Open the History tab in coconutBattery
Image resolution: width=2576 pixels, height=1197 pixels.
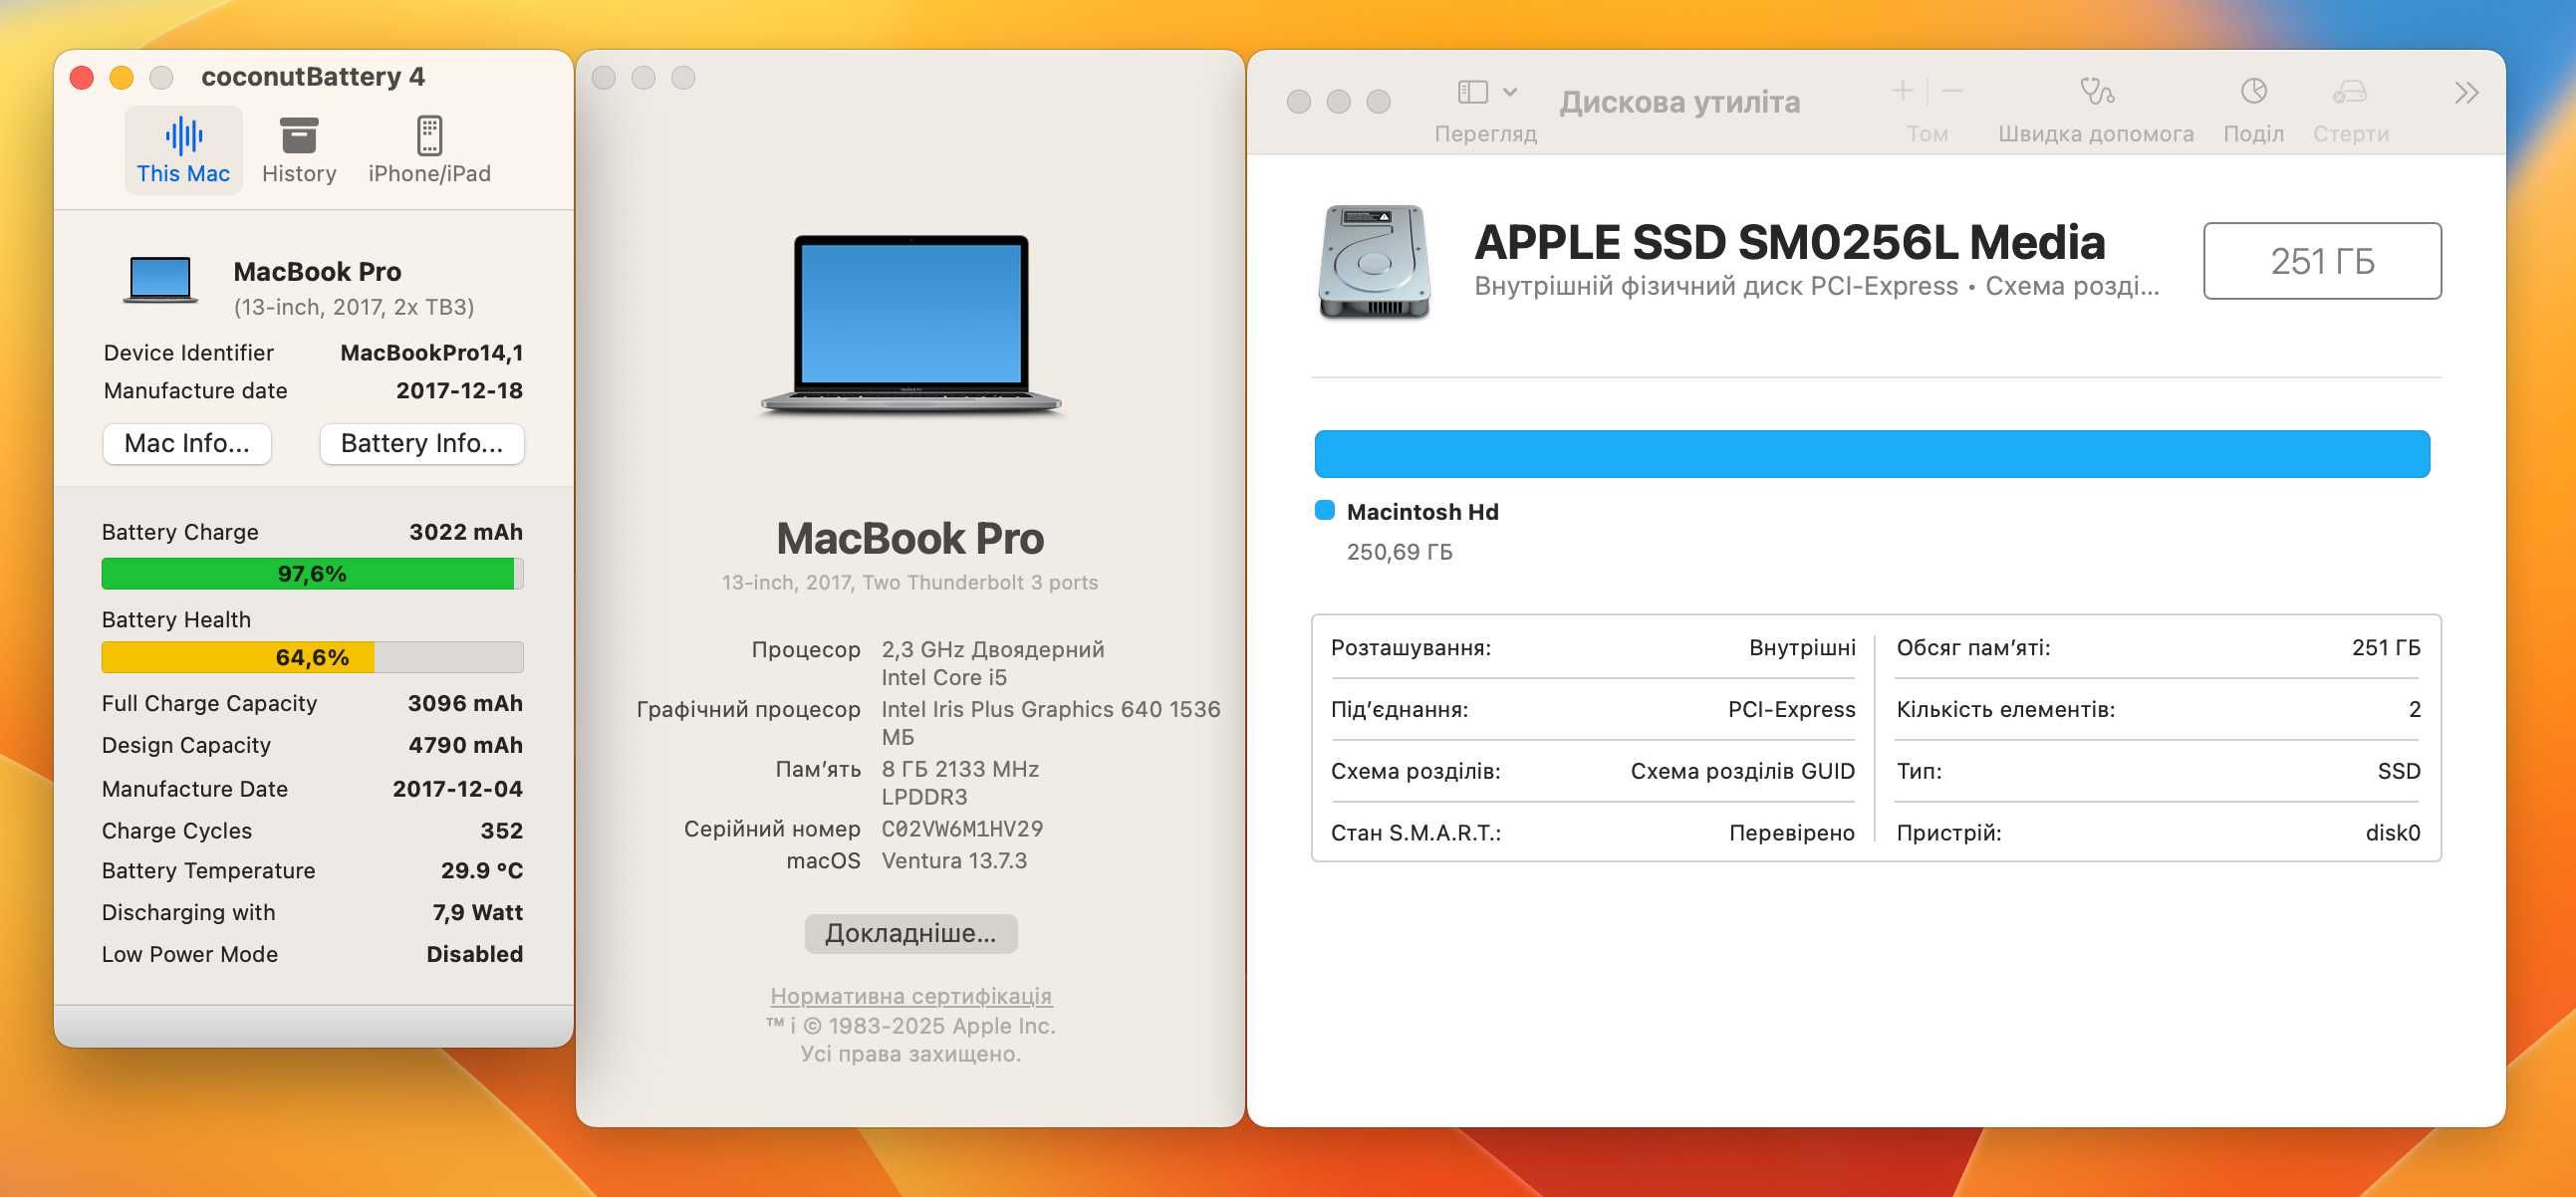pyautogui.click(x=299, y=150)
